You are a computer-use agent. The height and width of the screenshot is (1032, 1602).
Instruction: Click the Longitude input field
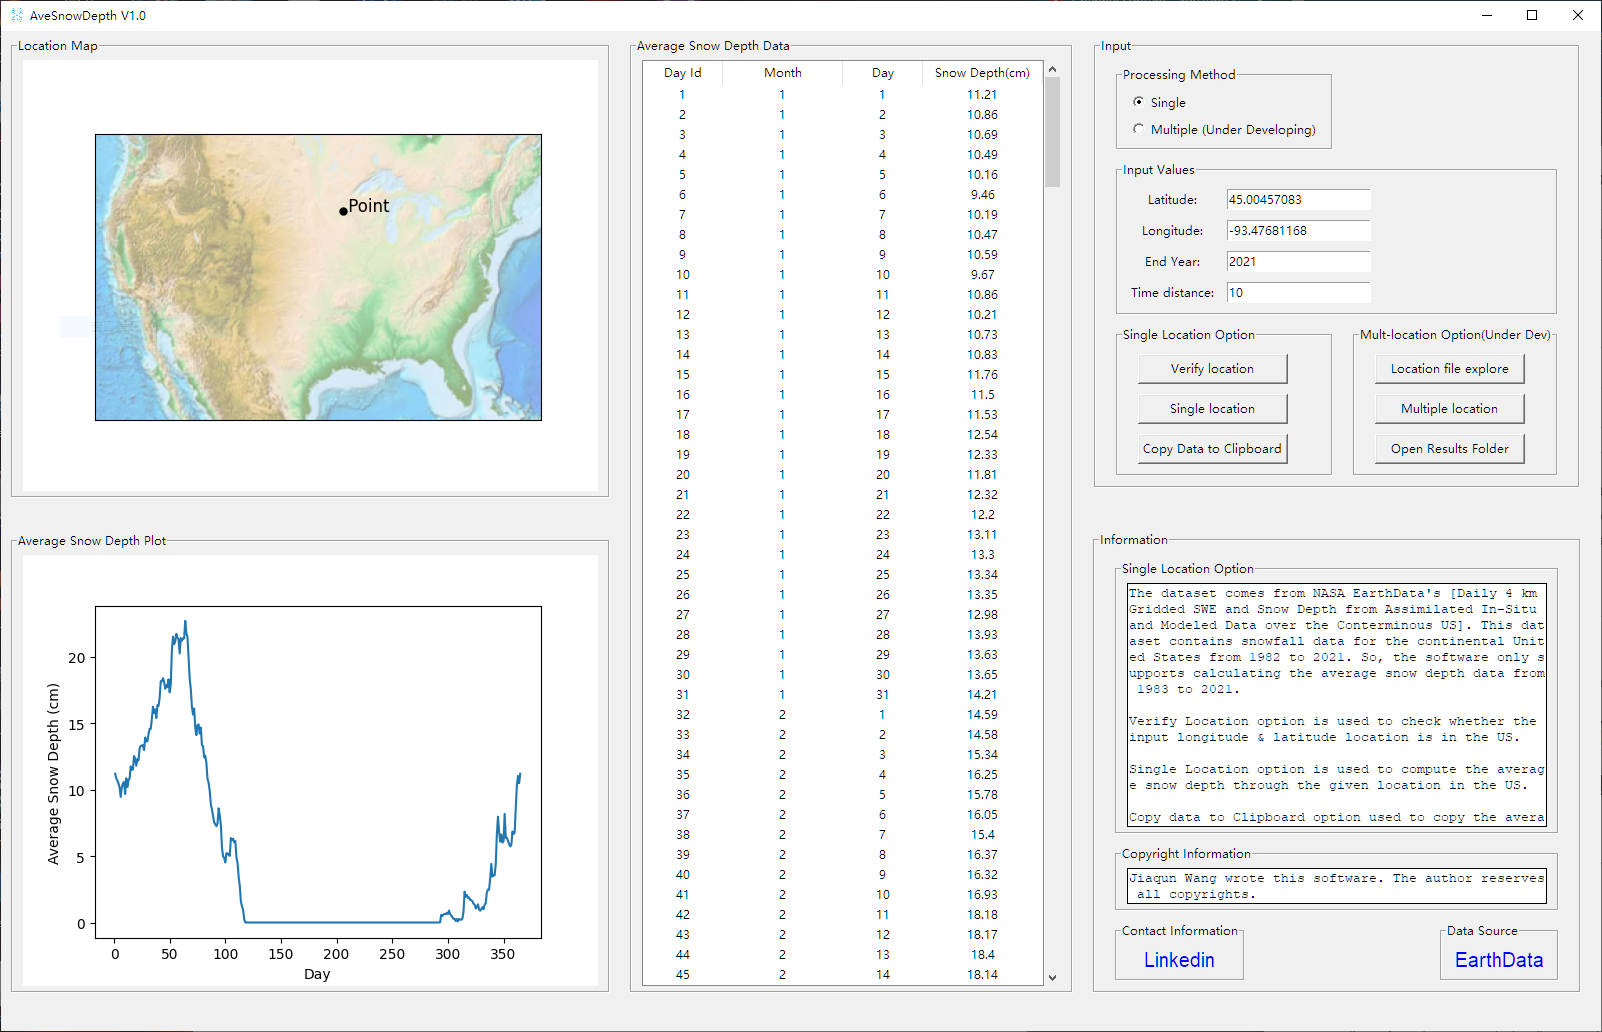click(x=1298, y=230)
